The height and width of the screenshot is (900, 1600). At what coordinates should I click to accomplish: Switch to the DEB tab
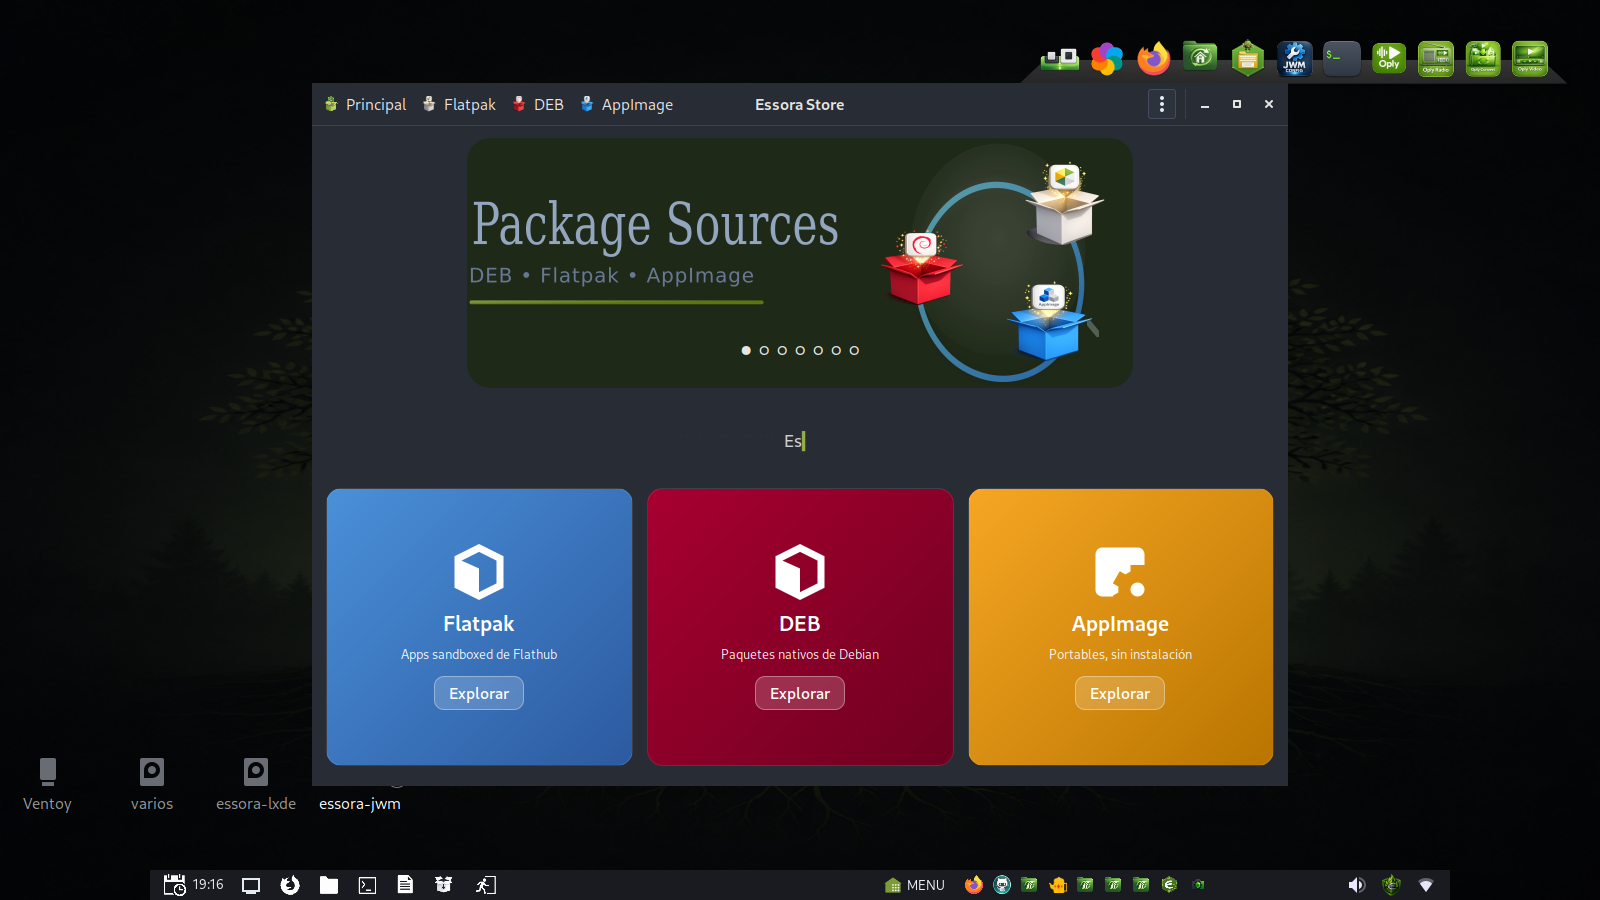(x=538, y=104)
